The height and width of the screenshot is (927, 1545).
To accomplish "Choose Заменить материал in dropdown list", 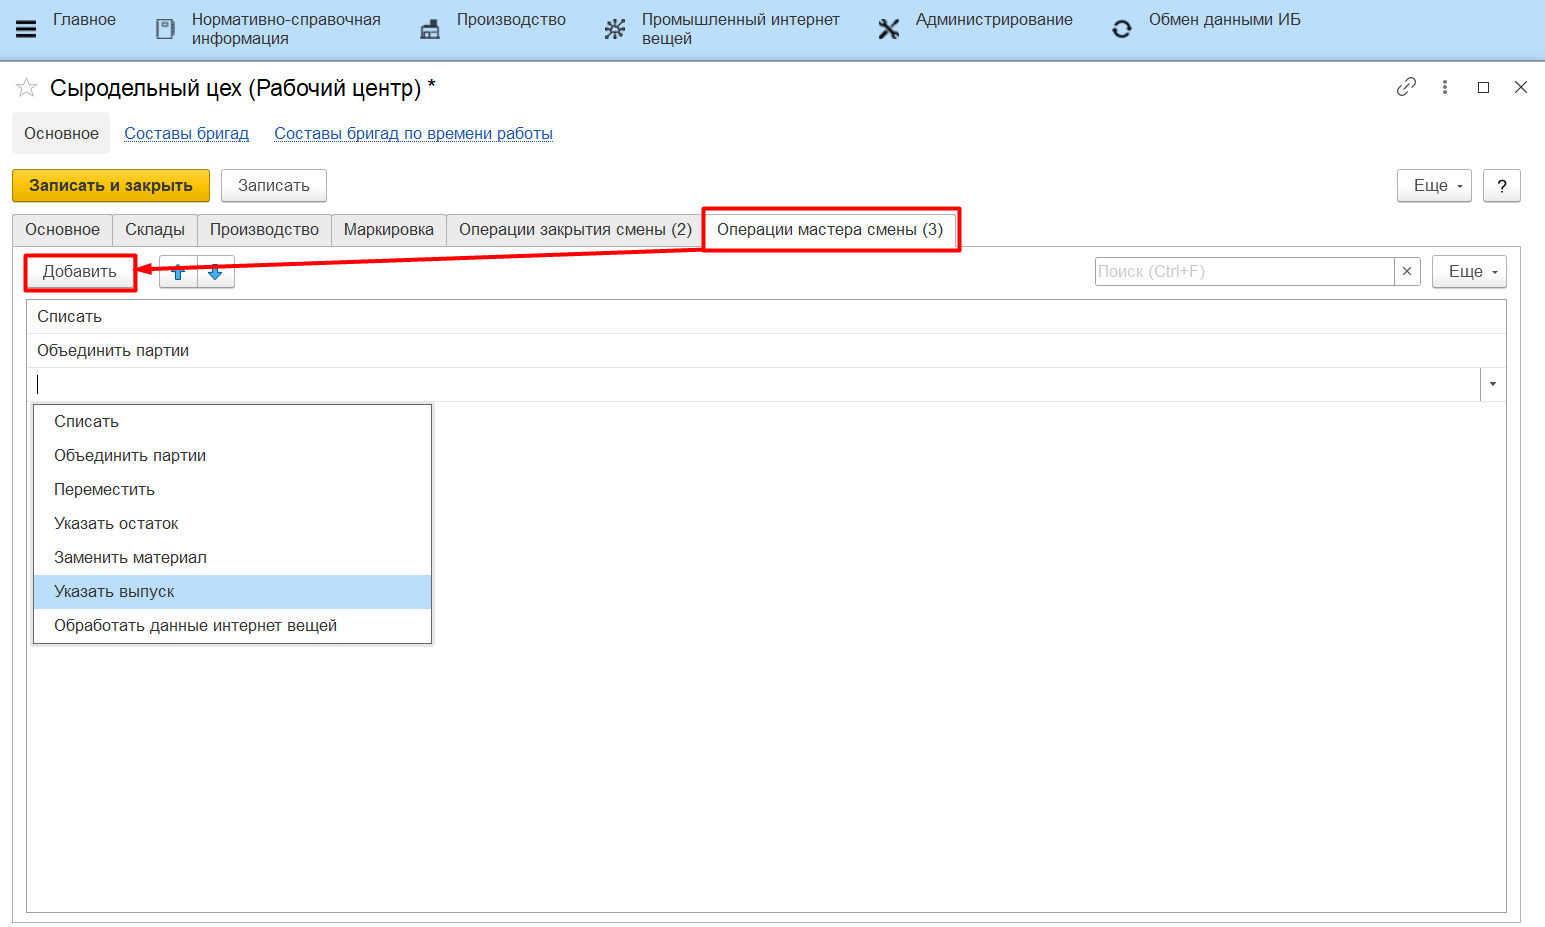I will 130,558.
